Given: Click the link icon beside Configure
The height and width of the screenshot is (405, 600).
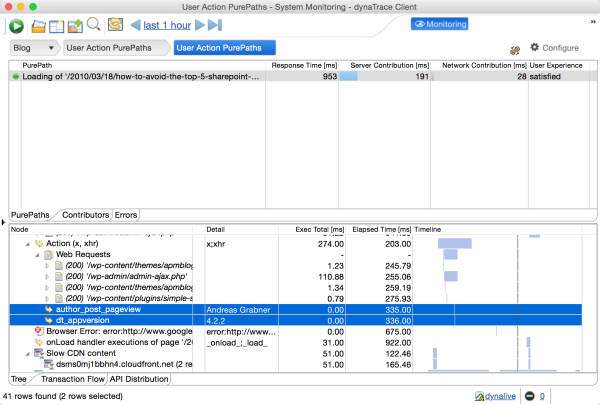Looking at the screenshot, I should (515, 50).
